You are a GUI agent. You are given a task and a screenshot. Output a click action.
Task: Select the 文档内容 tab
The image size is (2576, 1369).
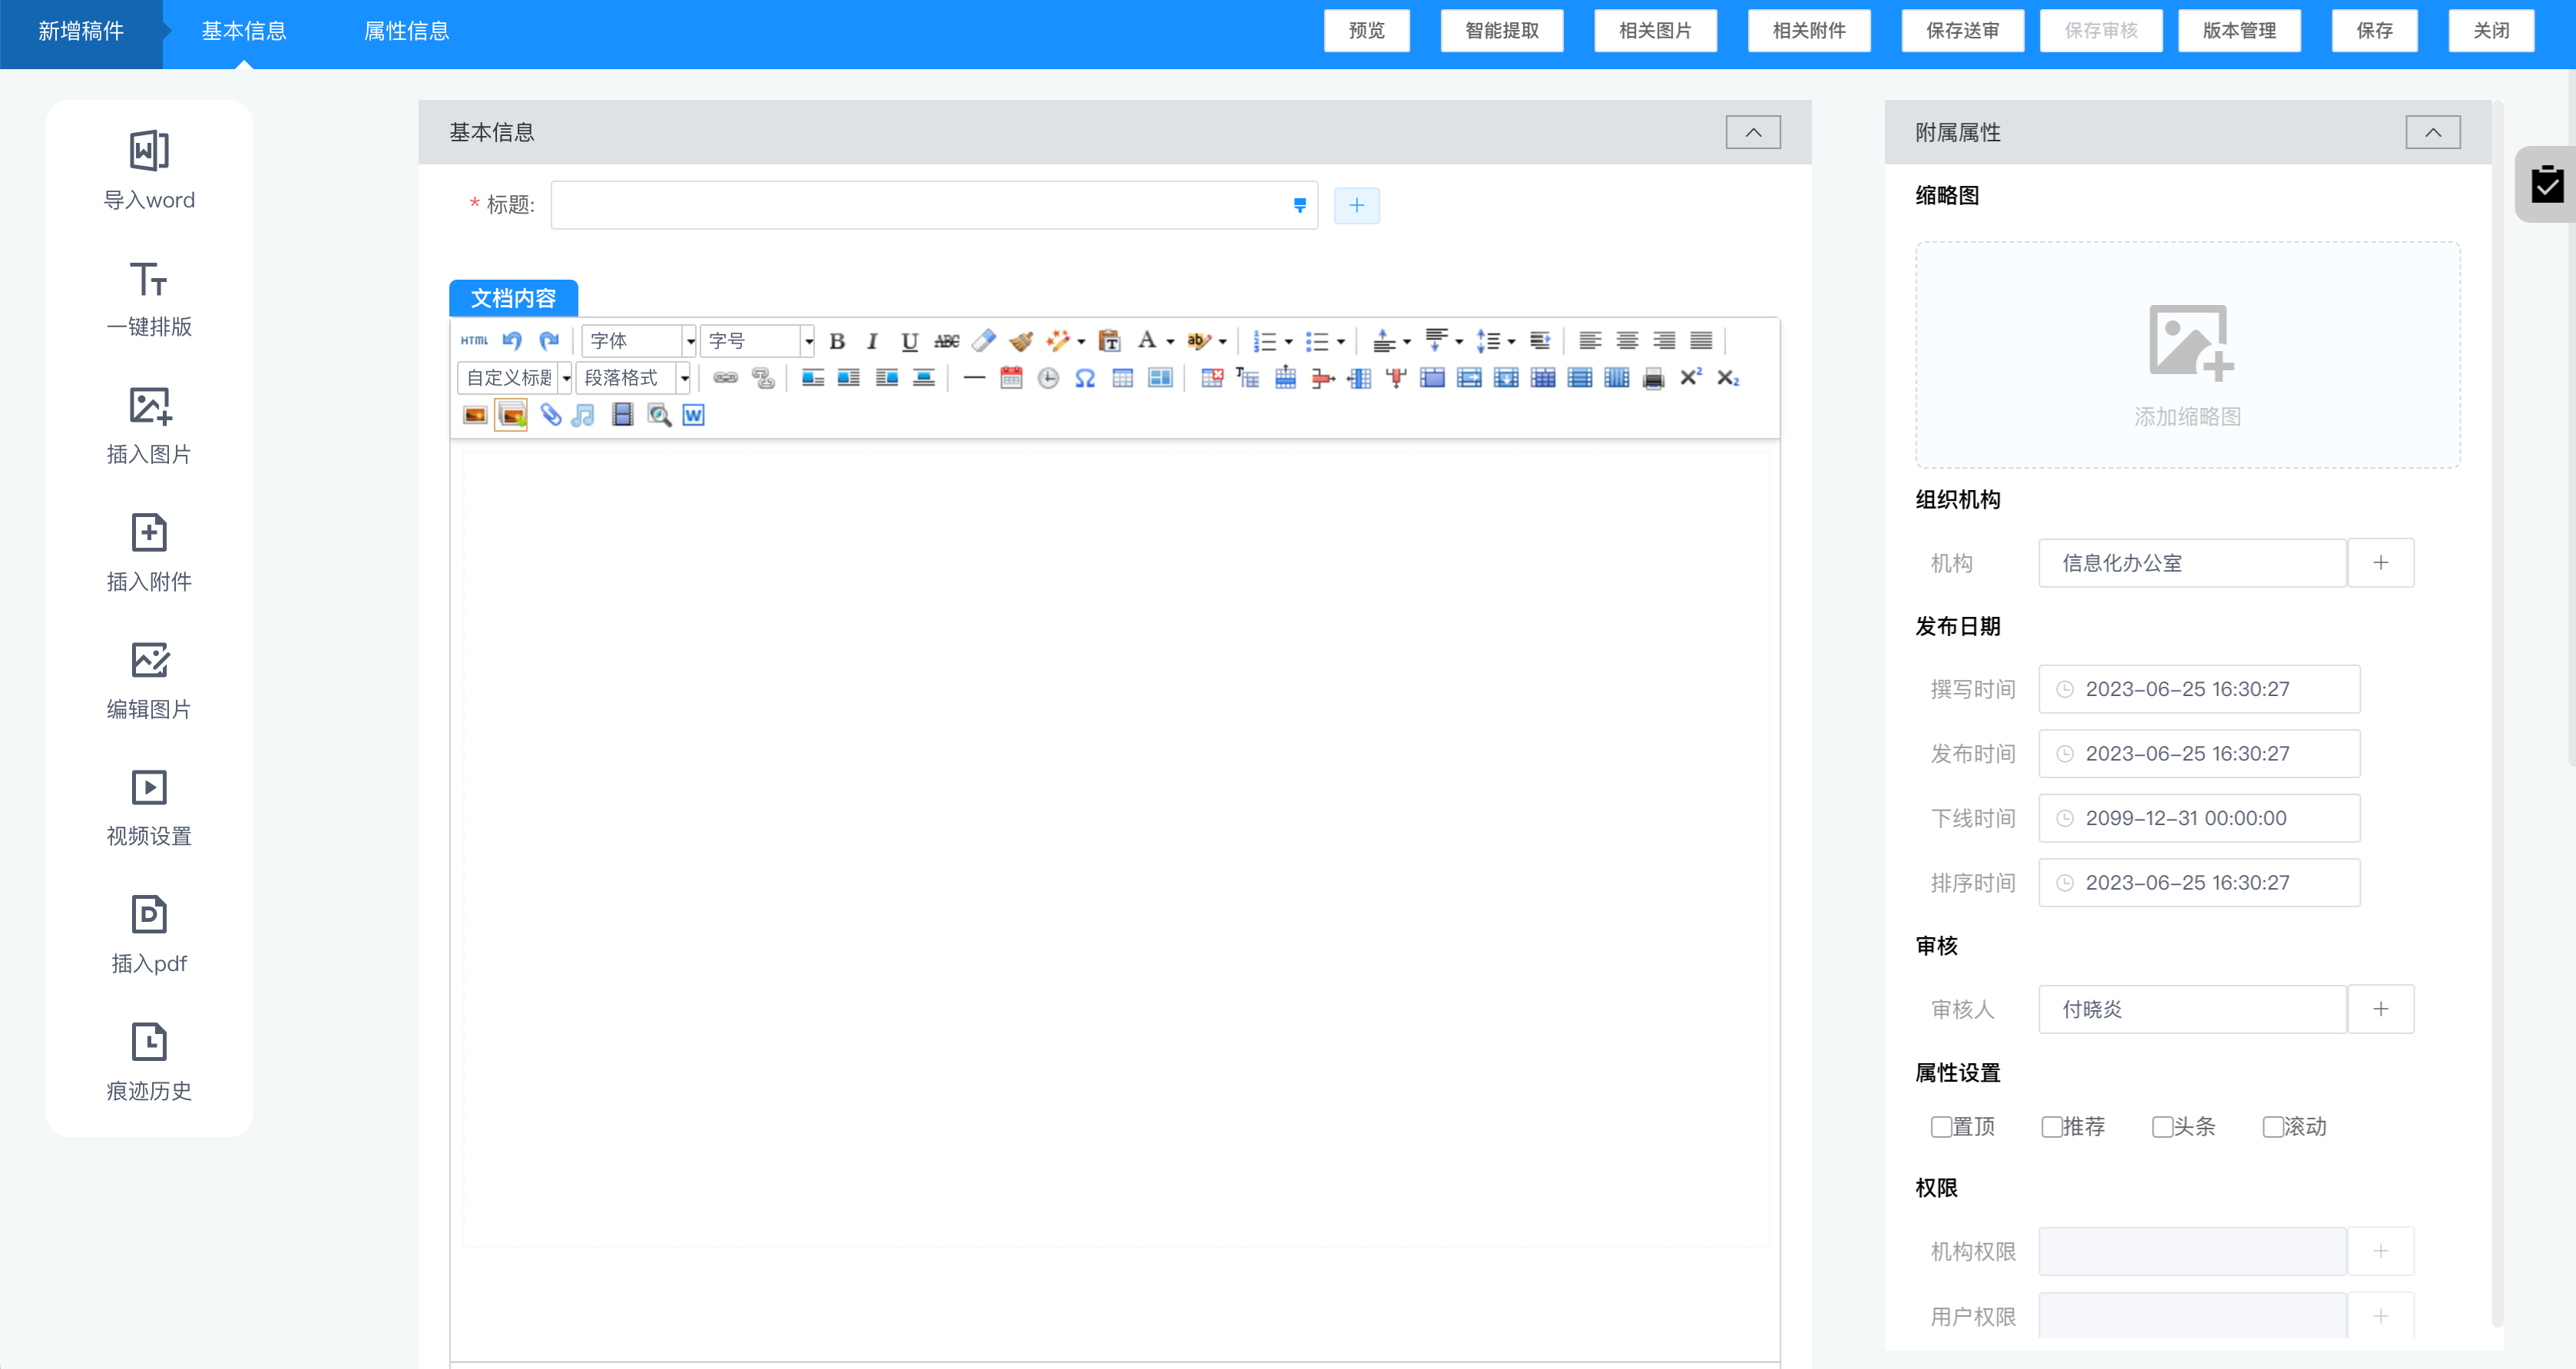pyautogui.click(x=513, y=298)
